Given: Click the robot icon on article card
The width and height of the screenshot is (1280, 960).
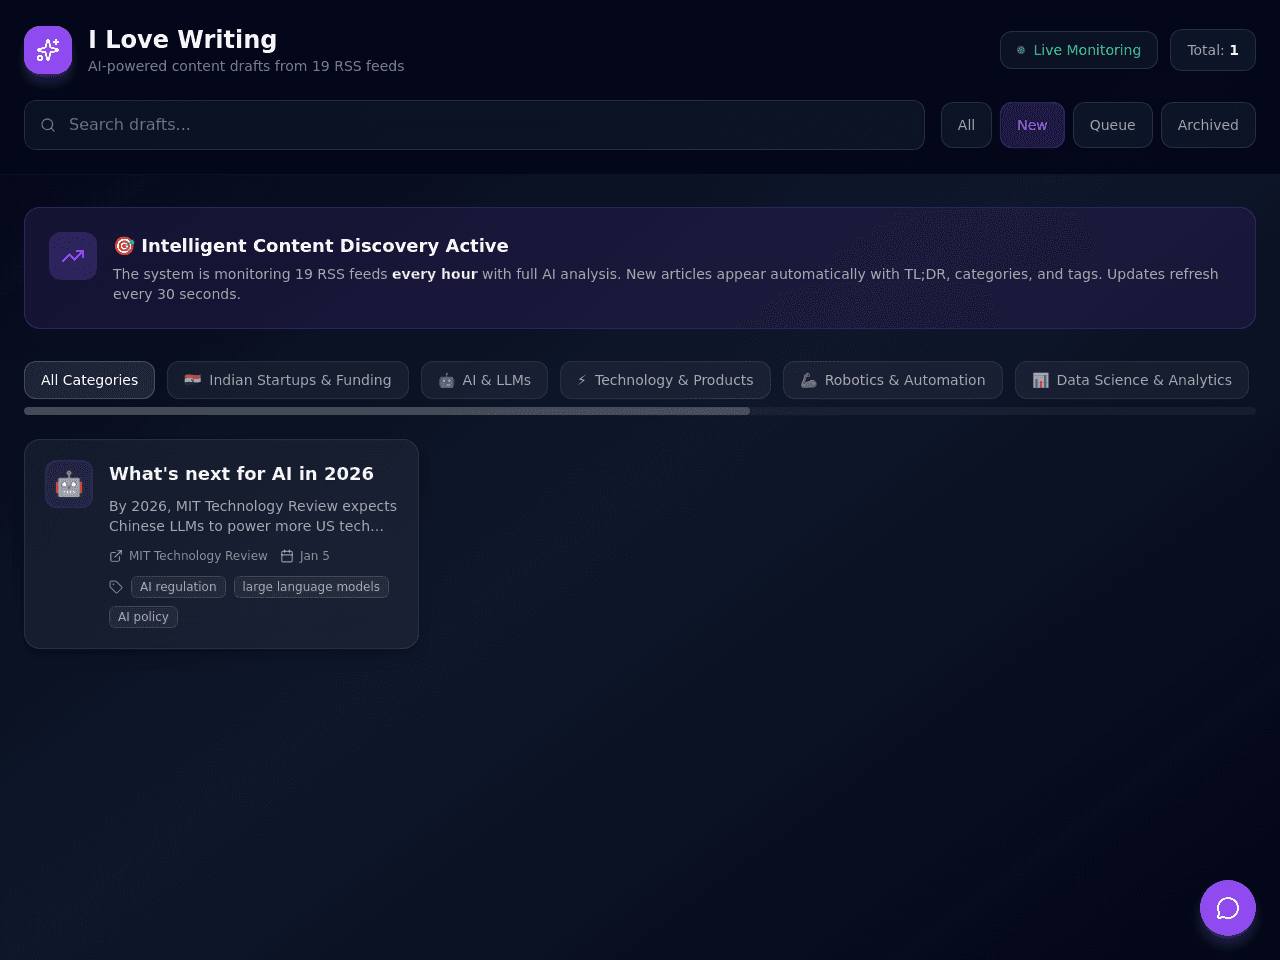Looking at the screenshot, I should (x=69, y=484).
